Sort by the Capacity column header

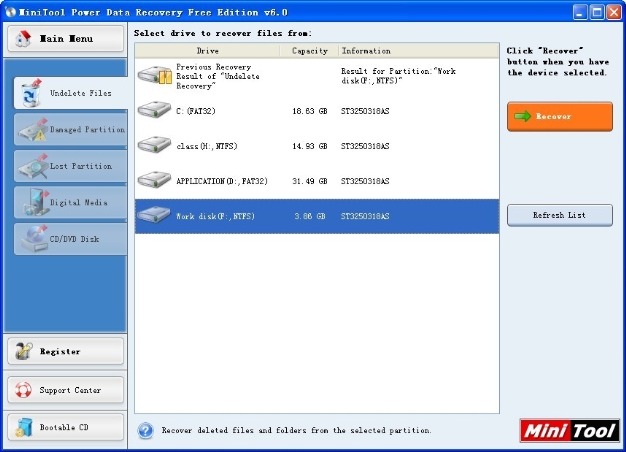click(310, 51)
